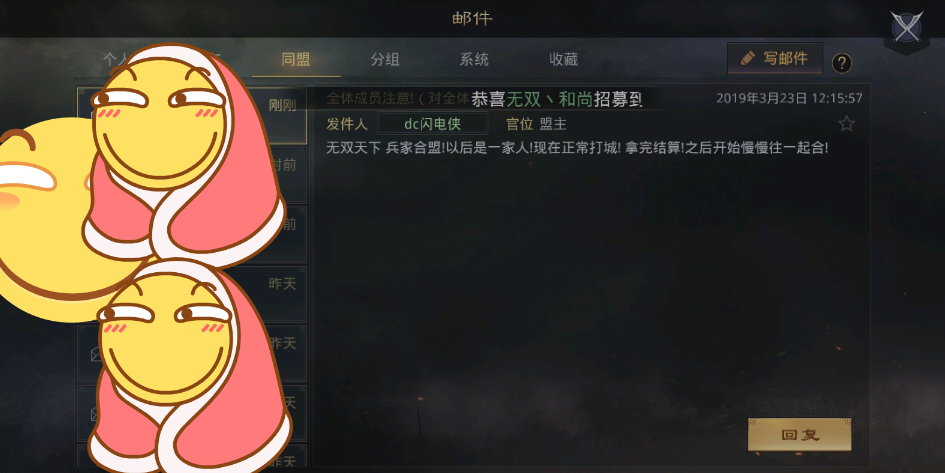This screenshot has width=945, height=473.
Task: Toggle the star favorite on this mail
Action: point(847,124)
